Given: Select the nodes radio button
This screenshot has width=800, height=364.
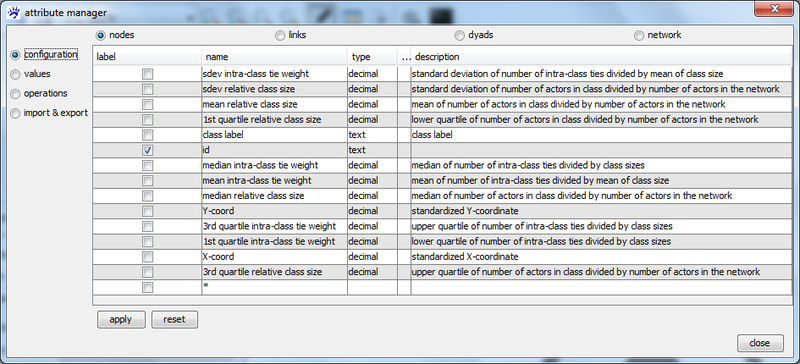Looking at the screenshot, I should coord(101,35).
